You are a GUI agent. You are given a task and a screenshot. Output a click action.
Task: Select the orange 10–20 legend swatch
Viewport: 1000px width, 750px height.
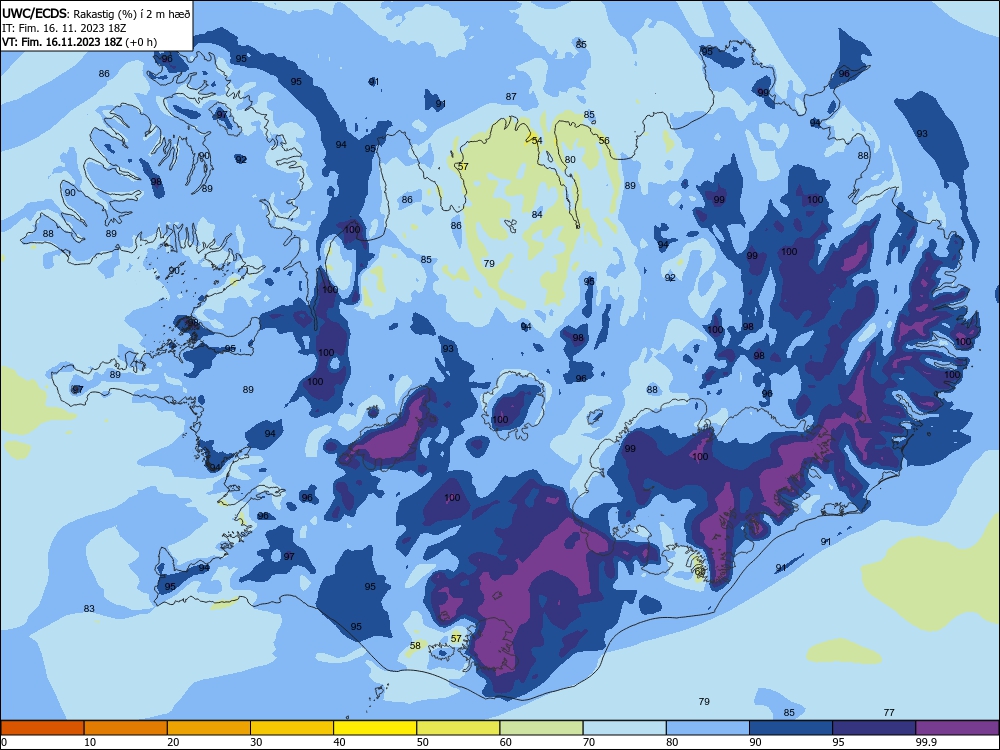click(x=126, y=728)
